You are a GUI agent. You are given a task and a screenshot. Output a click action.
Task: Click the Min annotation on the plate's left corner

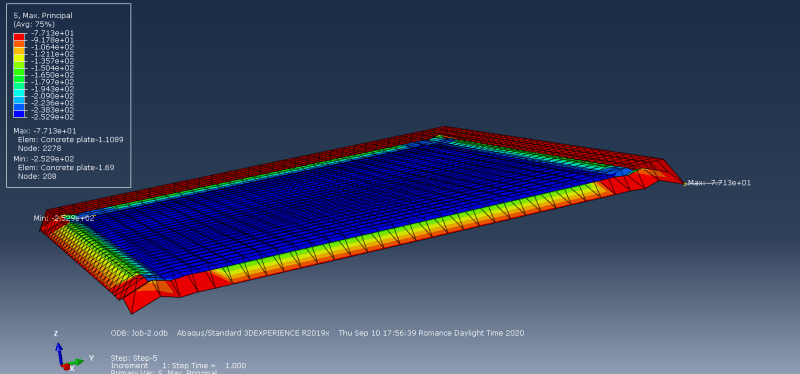point(64,218)
